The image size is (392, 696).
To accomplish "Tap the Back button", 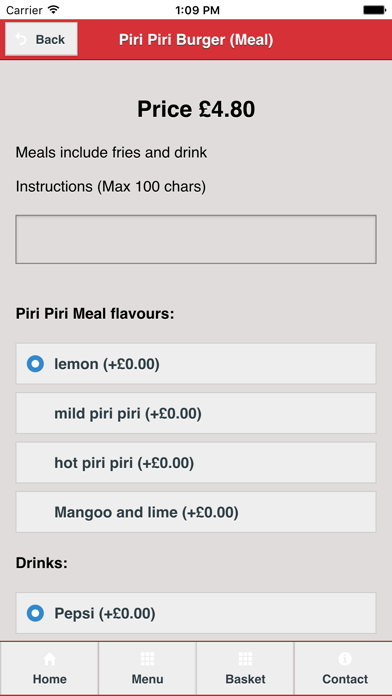I will 41,39.
